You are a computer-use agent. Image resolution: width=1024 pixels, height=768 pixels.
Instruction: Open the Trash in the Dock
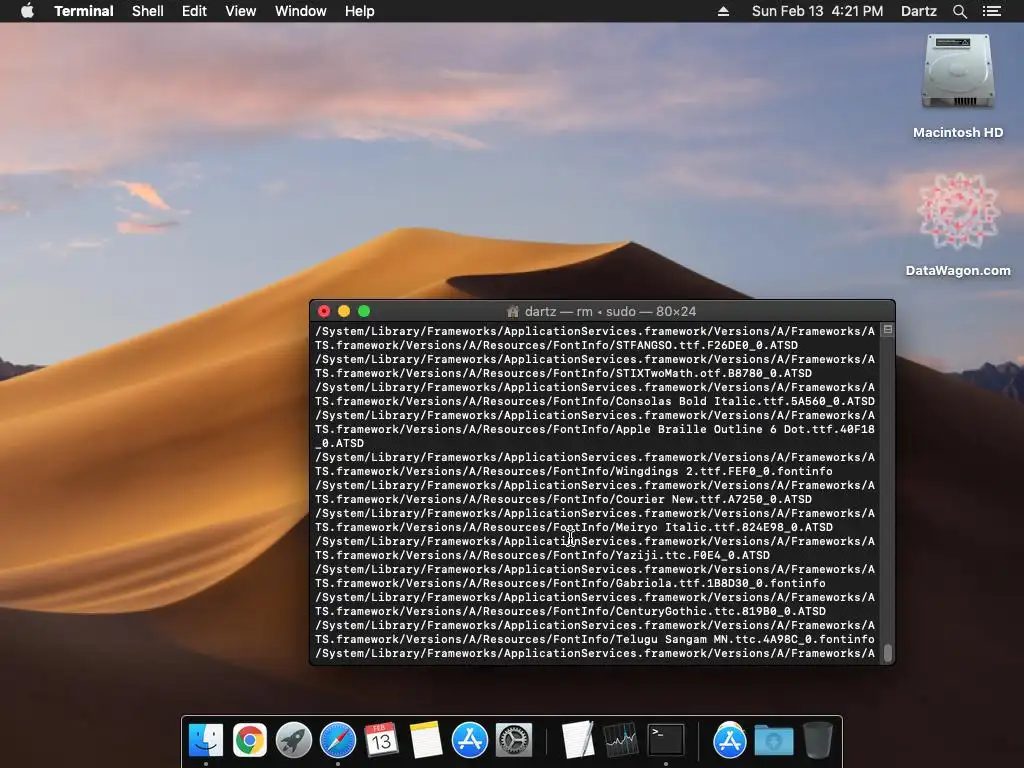click(x=817, y=740)
